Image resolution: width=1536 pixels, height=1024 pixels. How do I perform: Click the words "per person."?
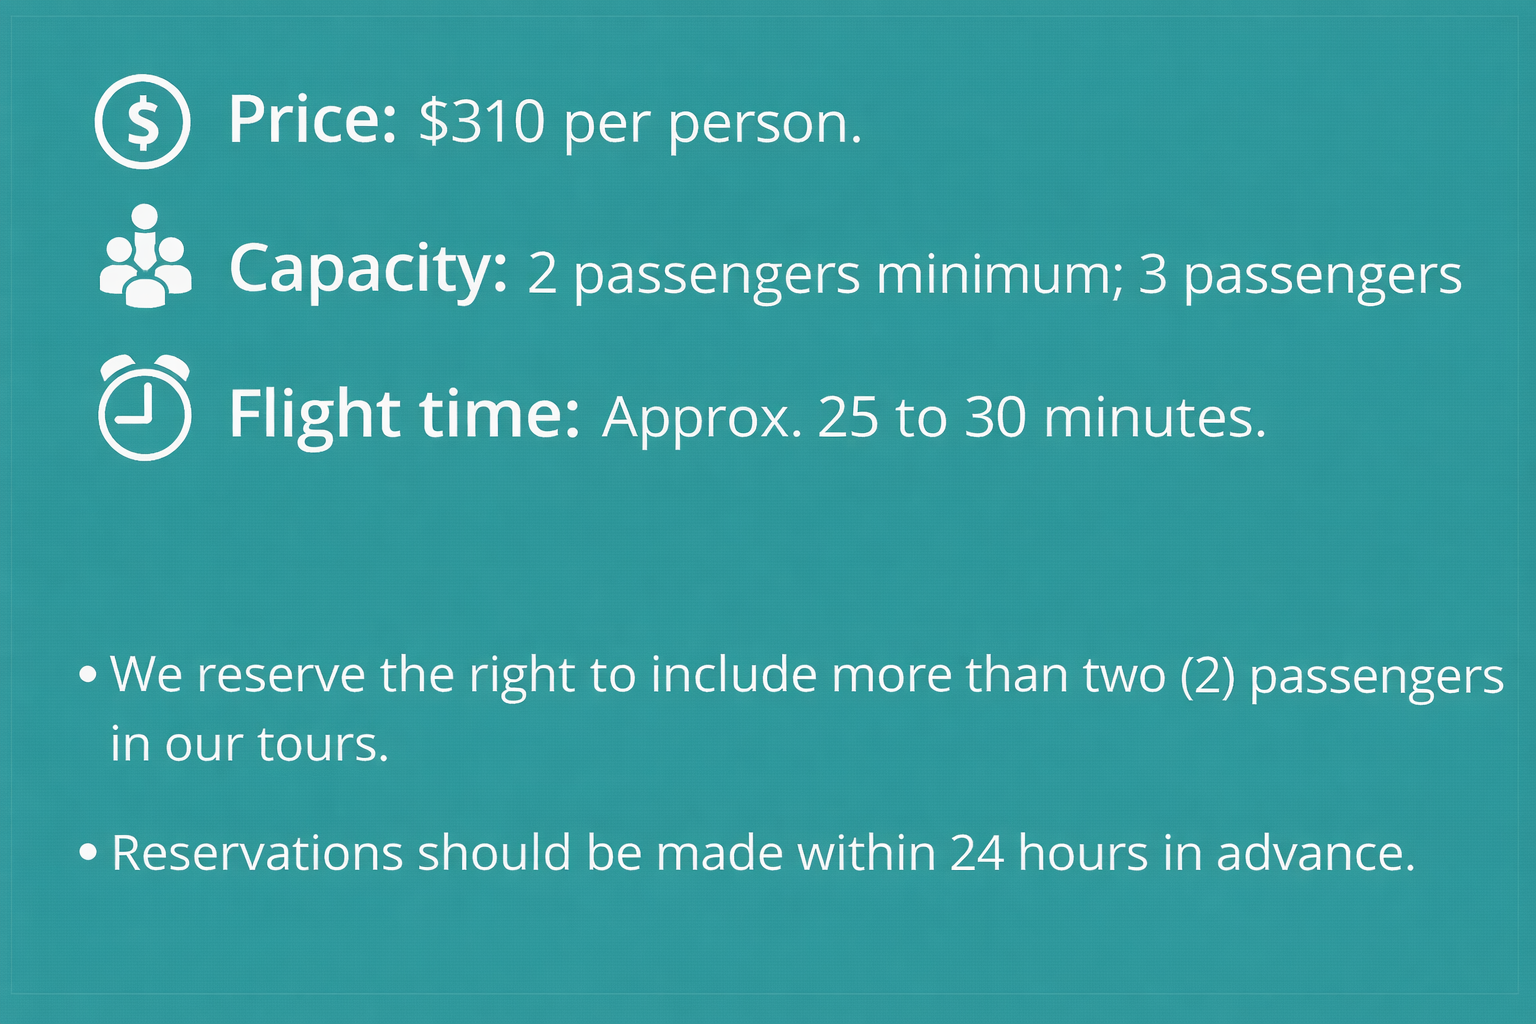713,126
